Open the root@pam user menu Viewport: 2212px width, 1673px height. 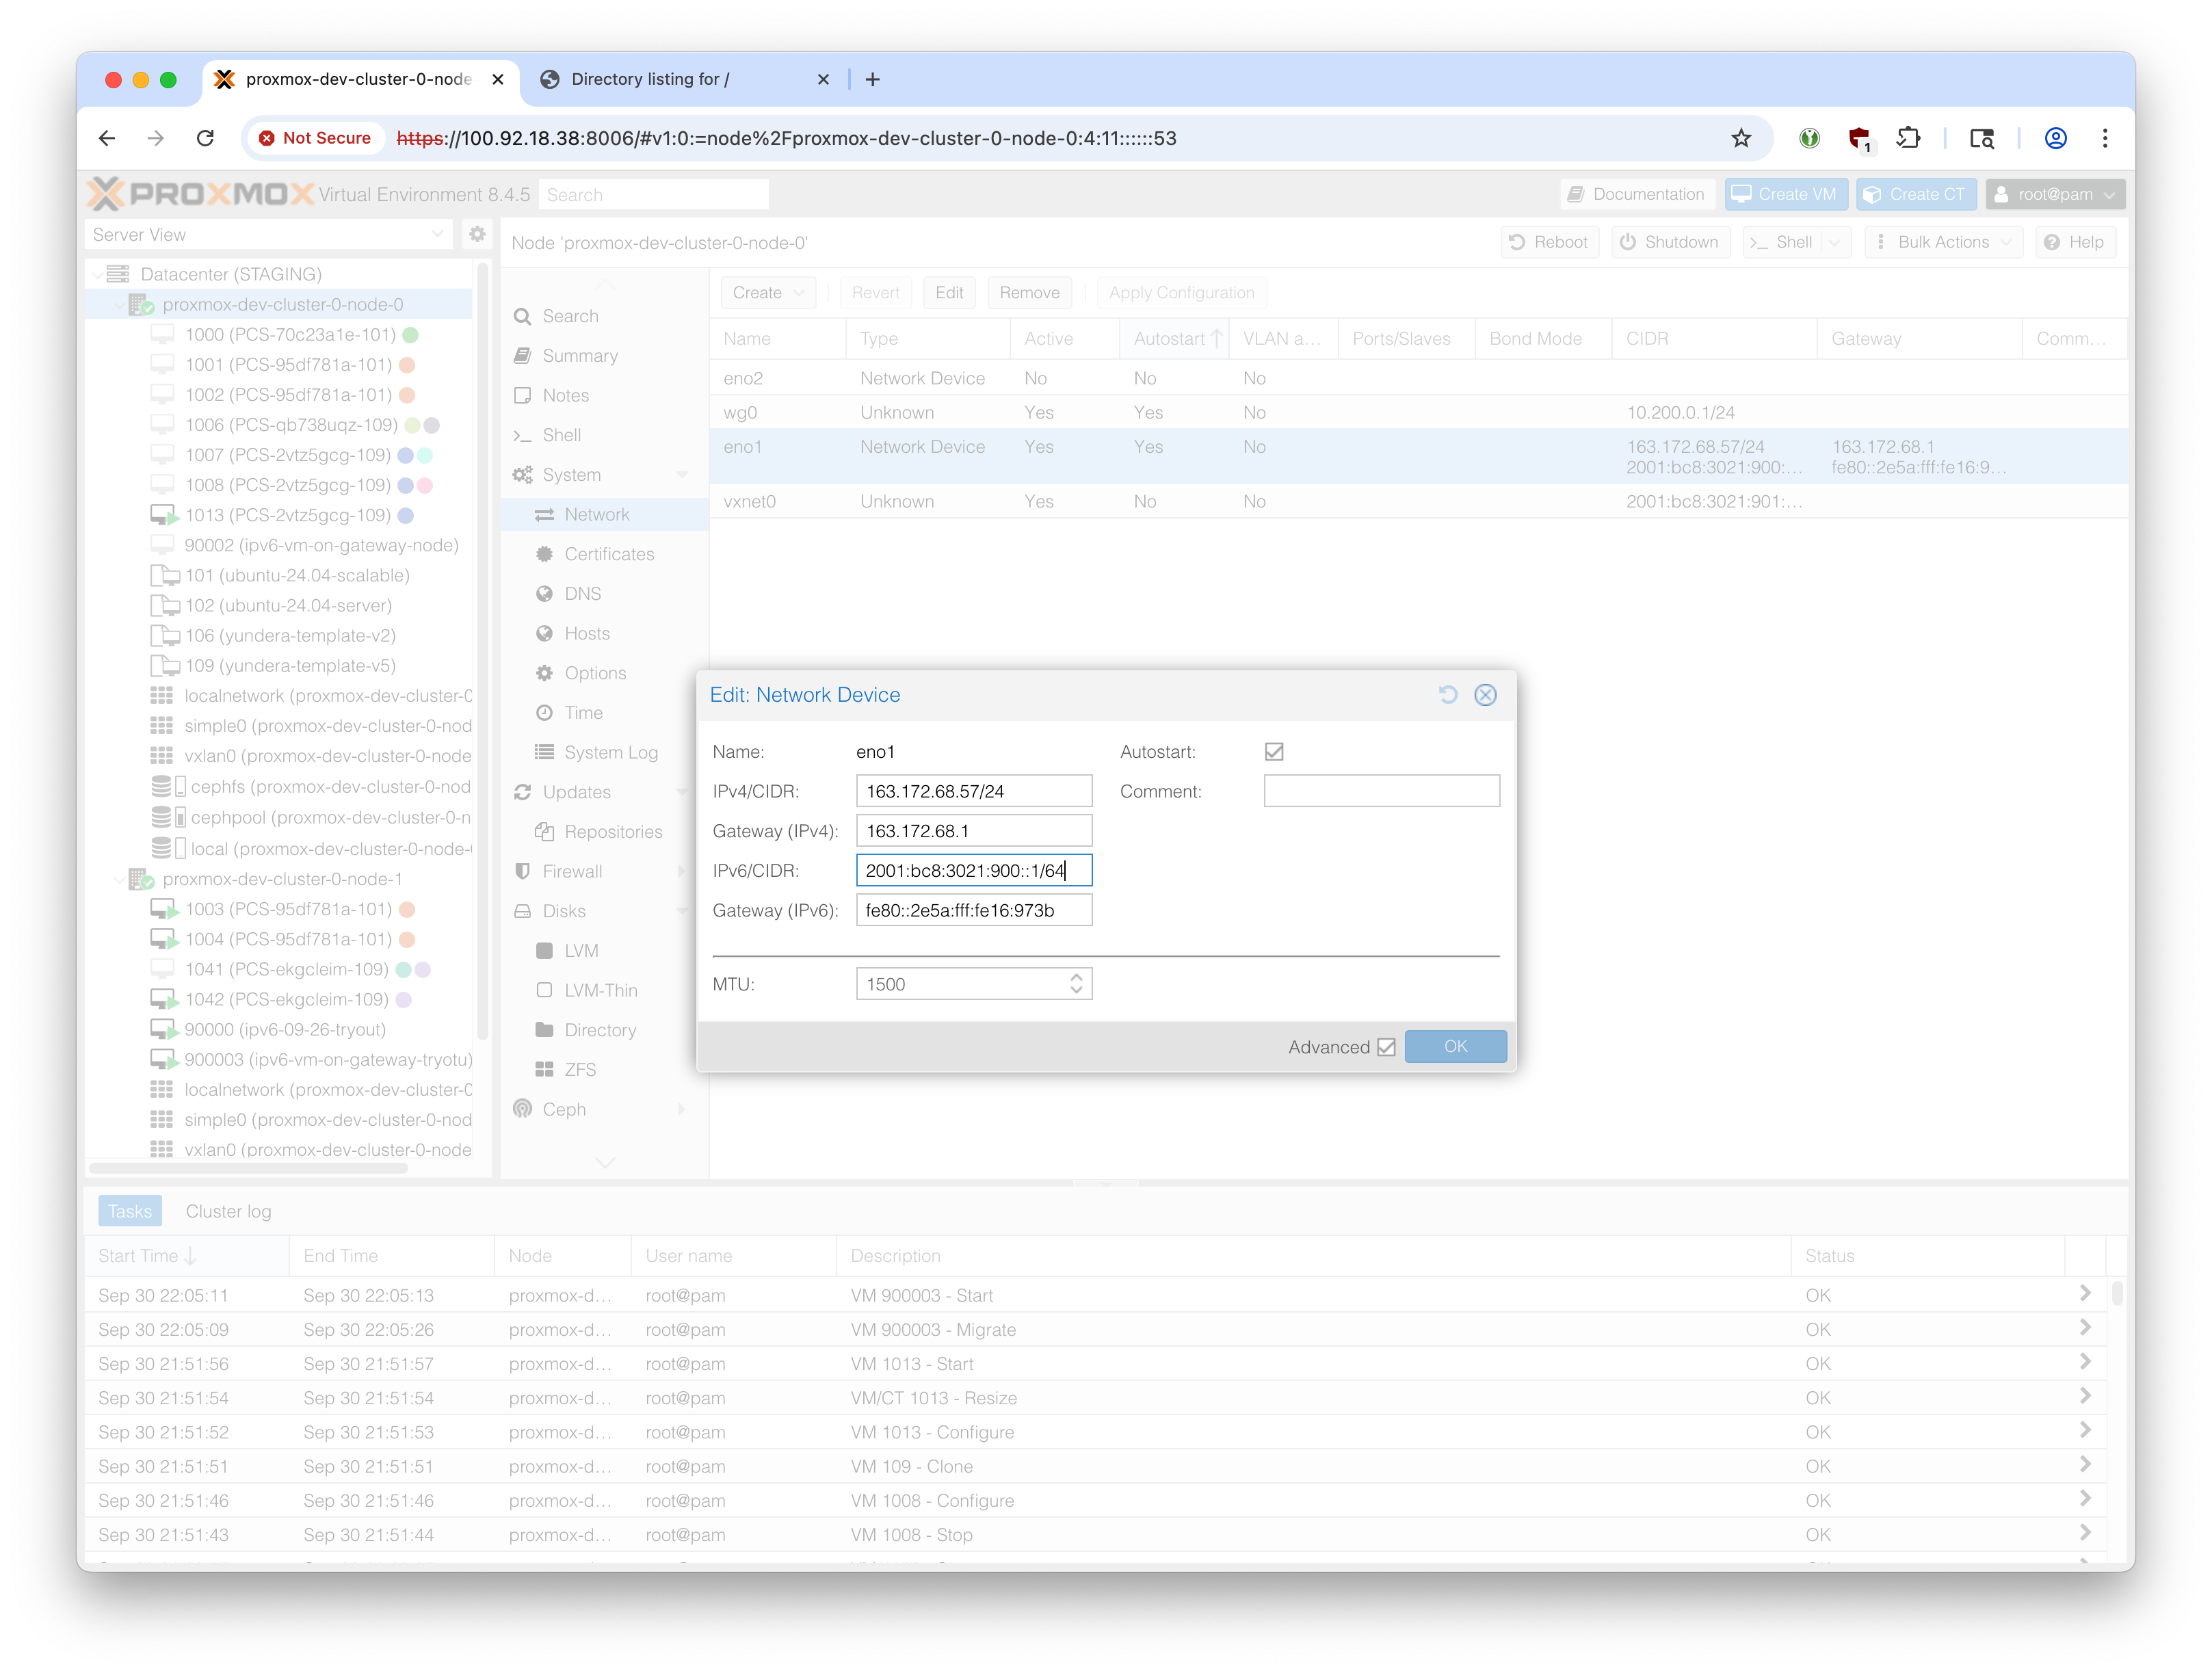[x=2054, y=194]
